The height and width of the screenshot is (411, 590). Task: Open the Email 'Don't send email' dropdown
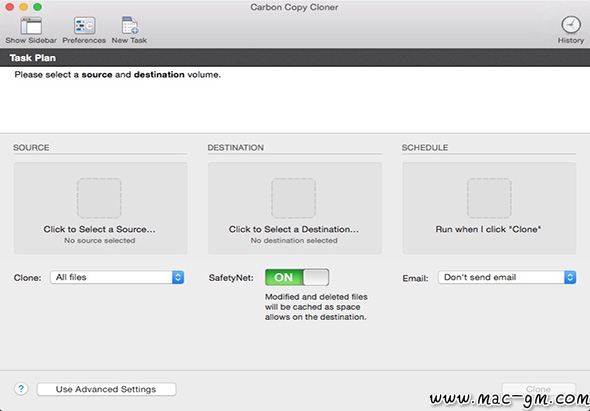pyautogui.click(x=507, y=277)
